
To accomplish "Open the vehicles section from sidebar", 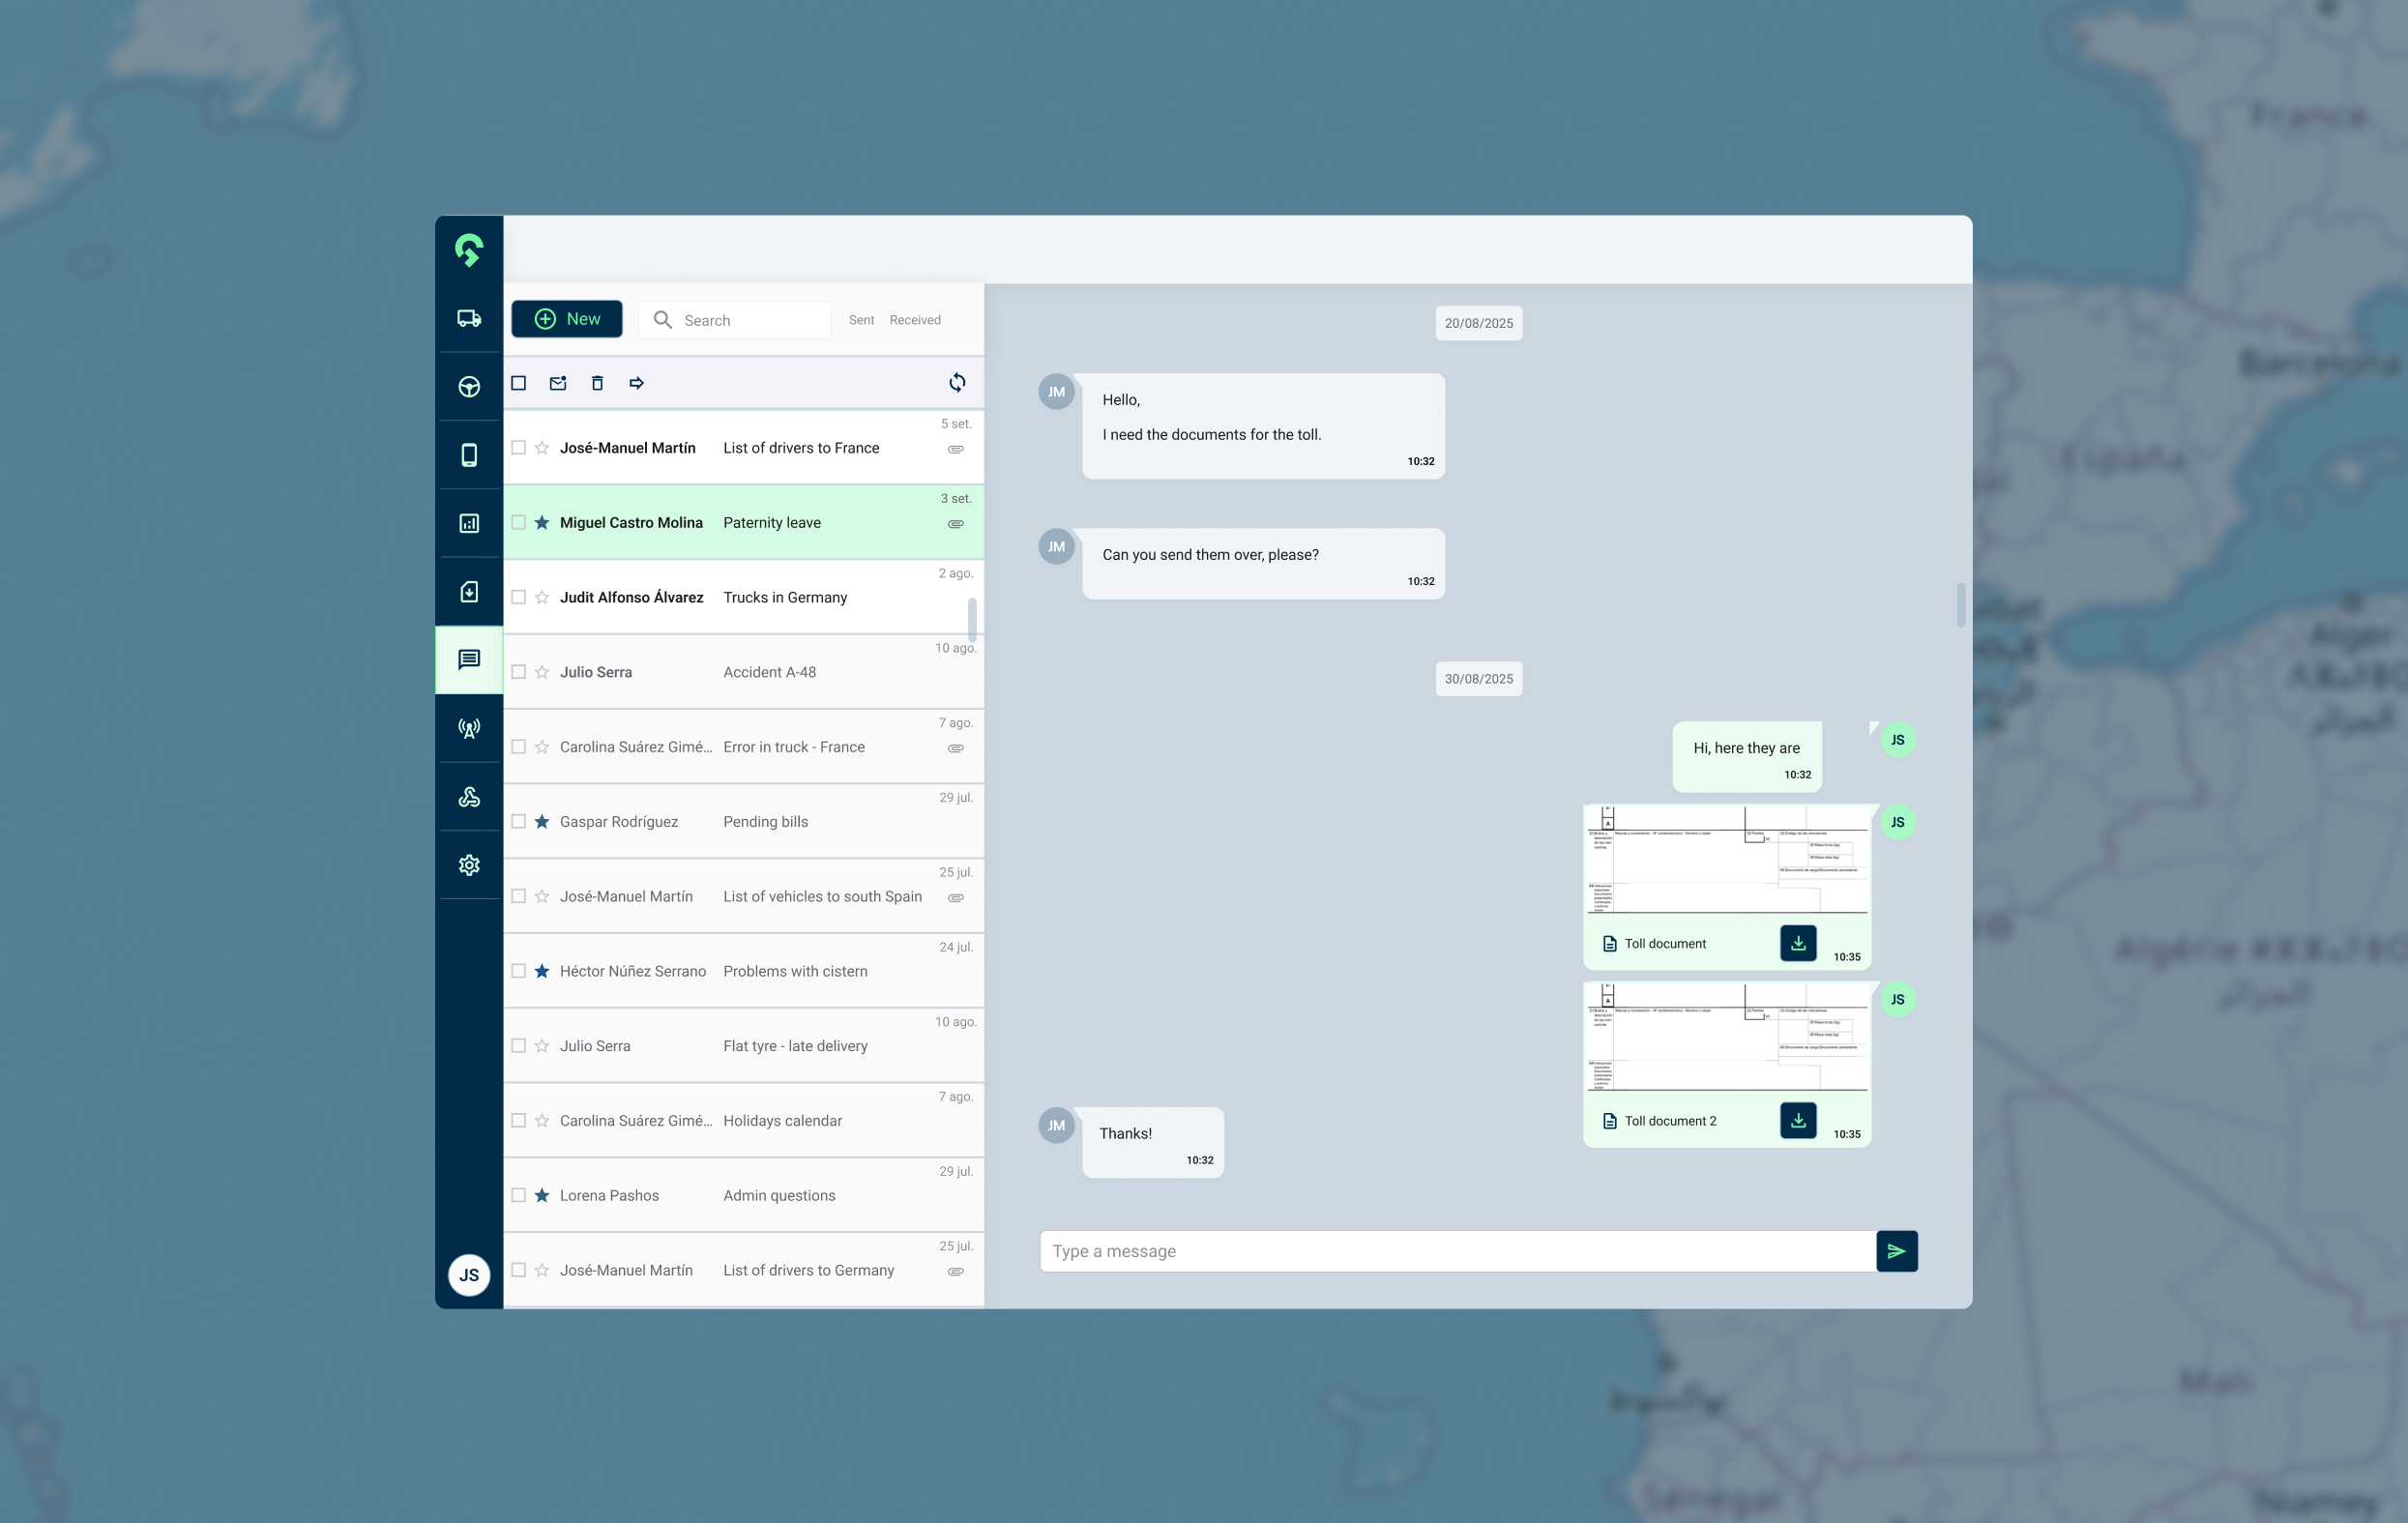I will pyautogui.click(x=468, y=318).
